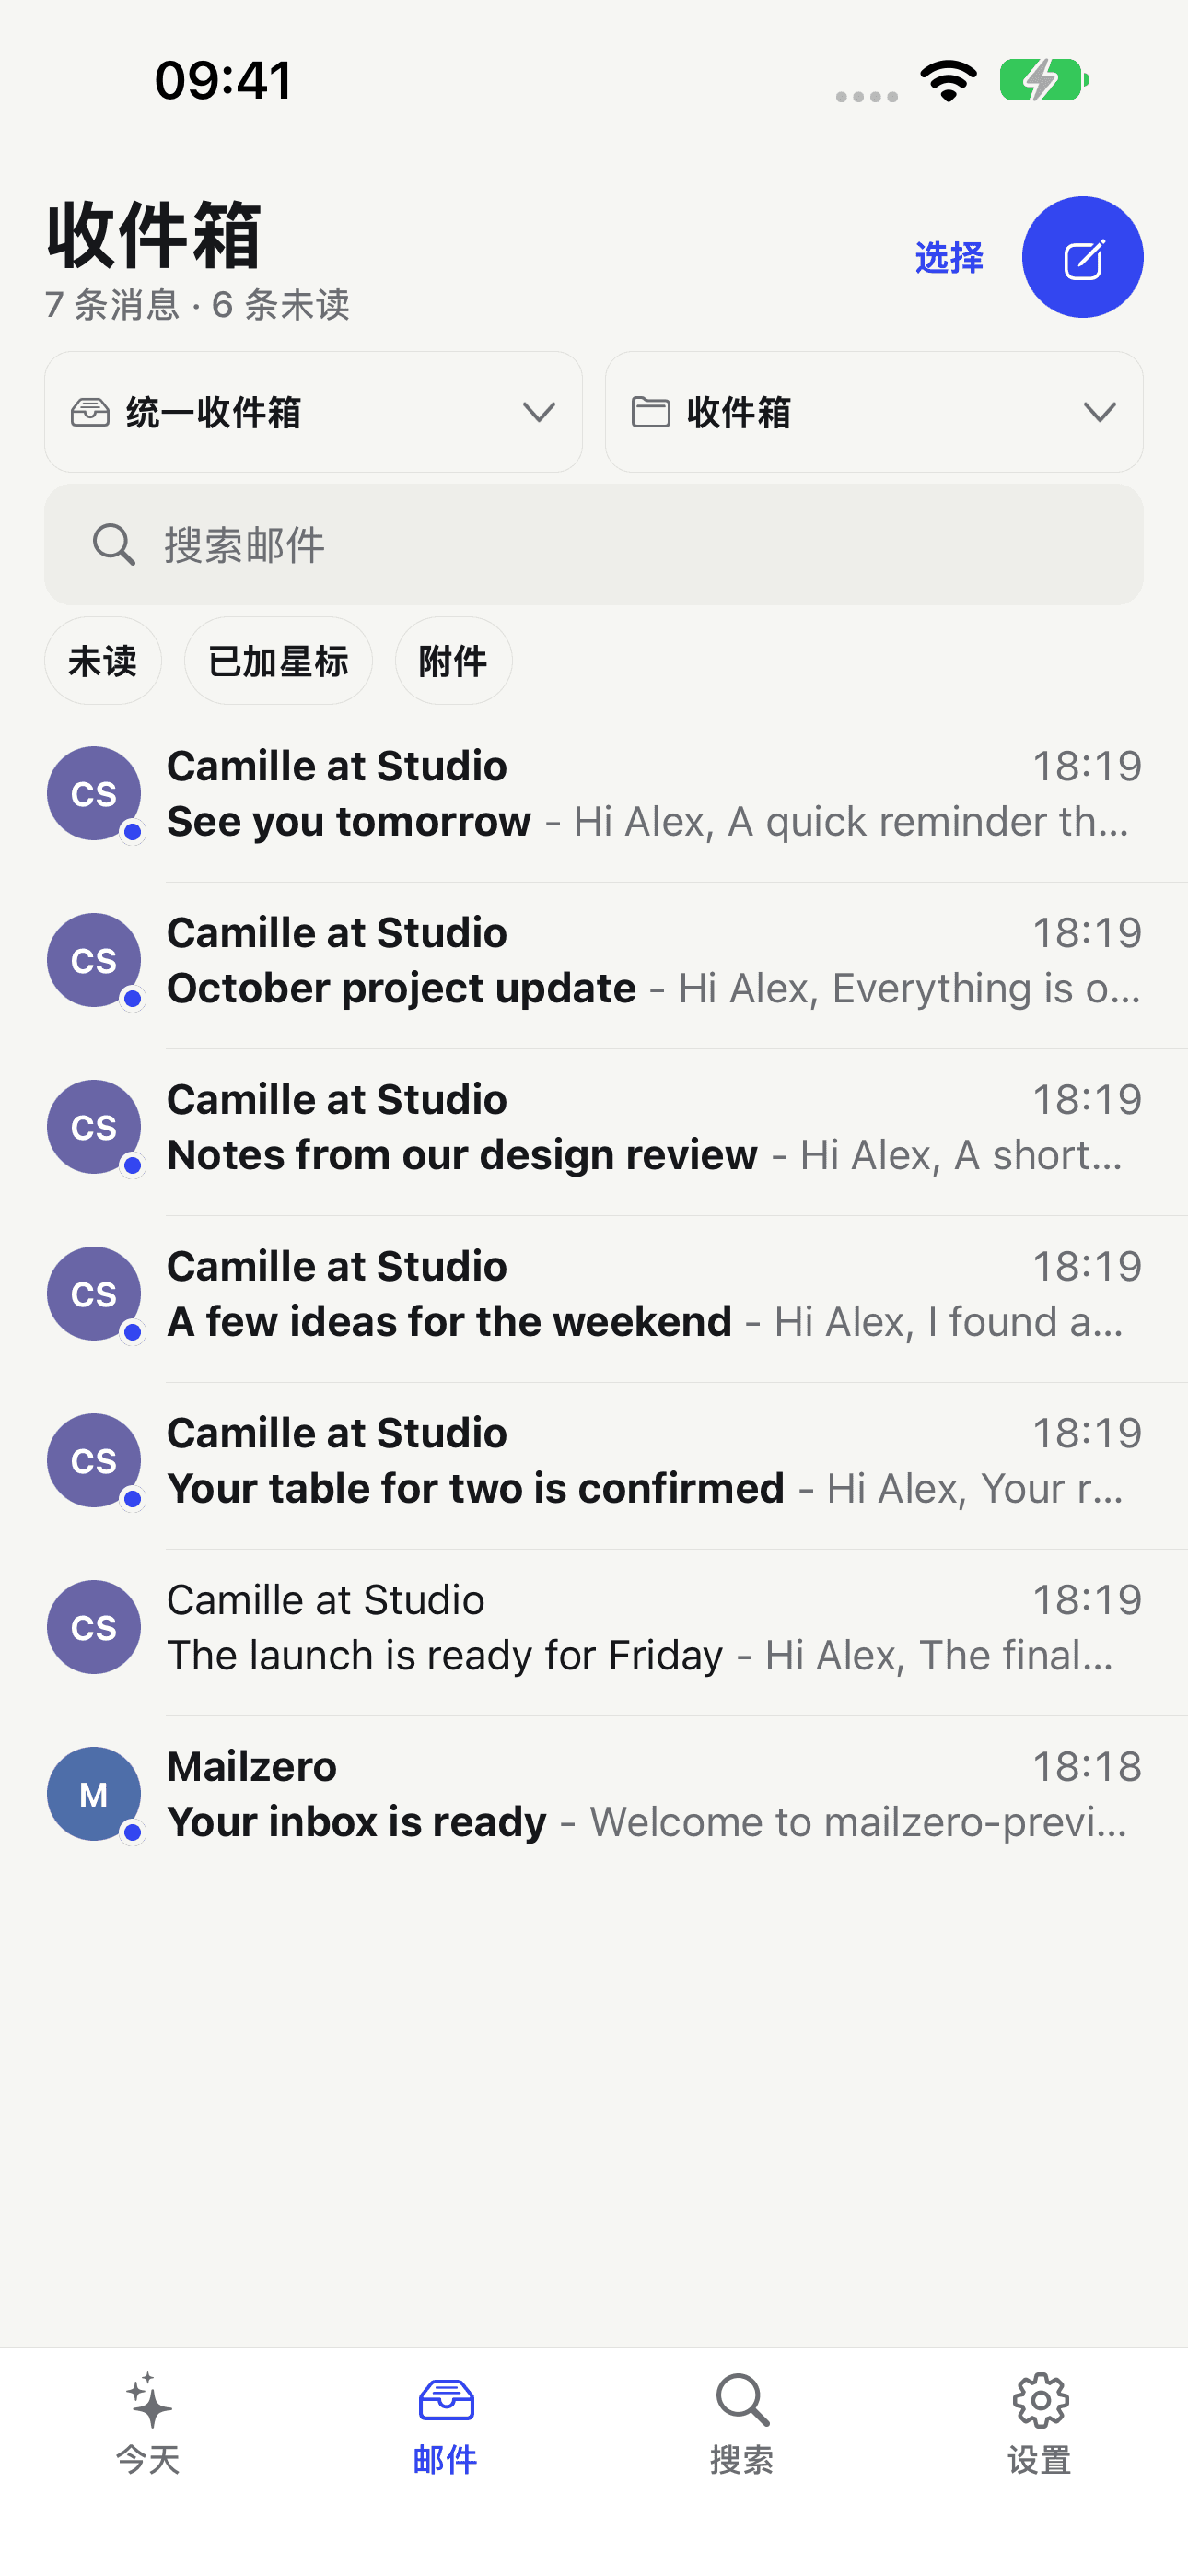Open the 今天 tab with sparkle icon
This screenshot has width=1188, height=2576.
click(148, 2424)
